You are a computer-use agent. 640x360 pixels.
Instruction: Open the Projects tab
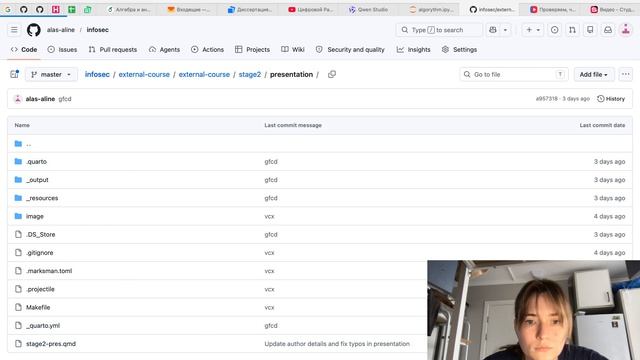coord(253,49)
